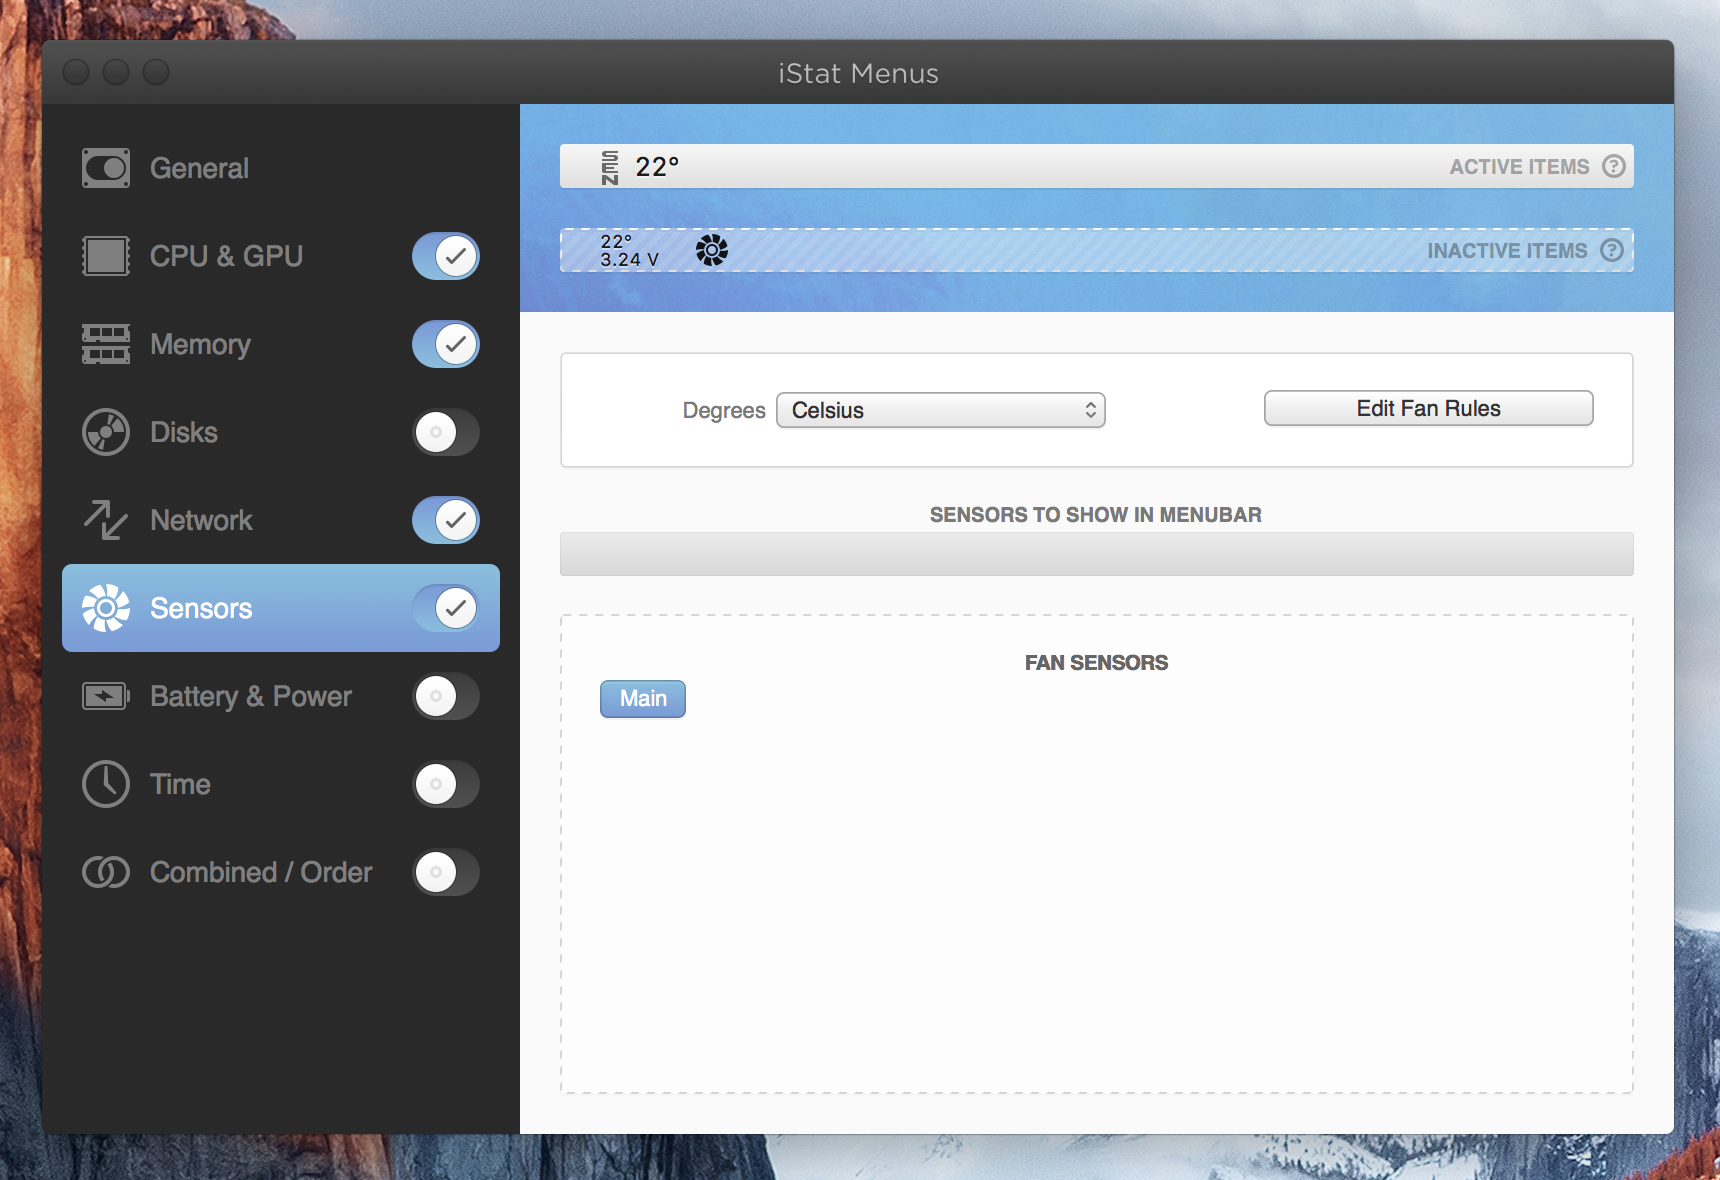
Task: Click the Time clock icon
Action: (x=106, y=784)
